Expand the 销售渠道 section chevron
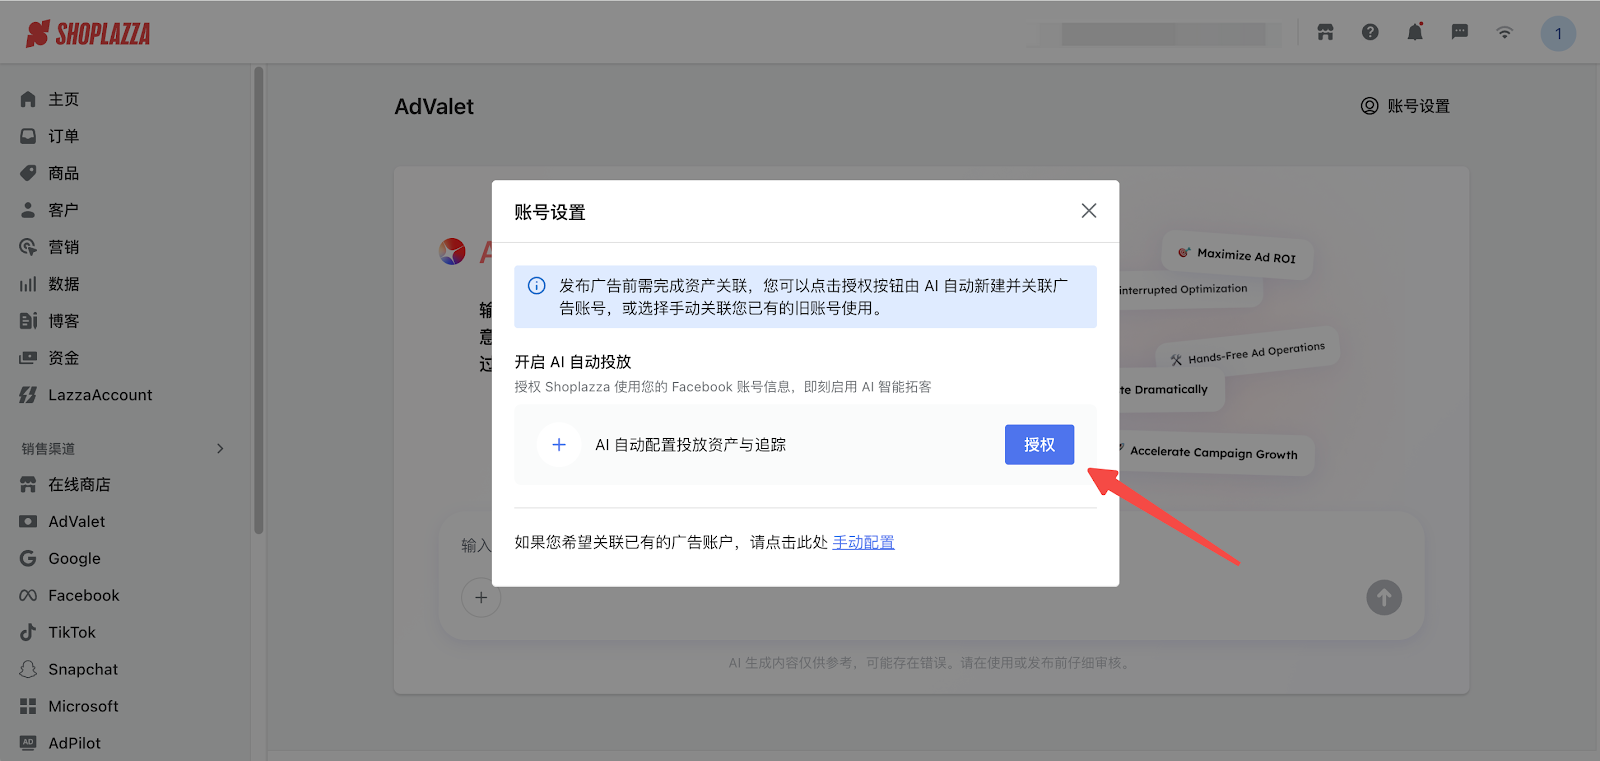This screenshot has width=1600, height=761. (220, 449)
